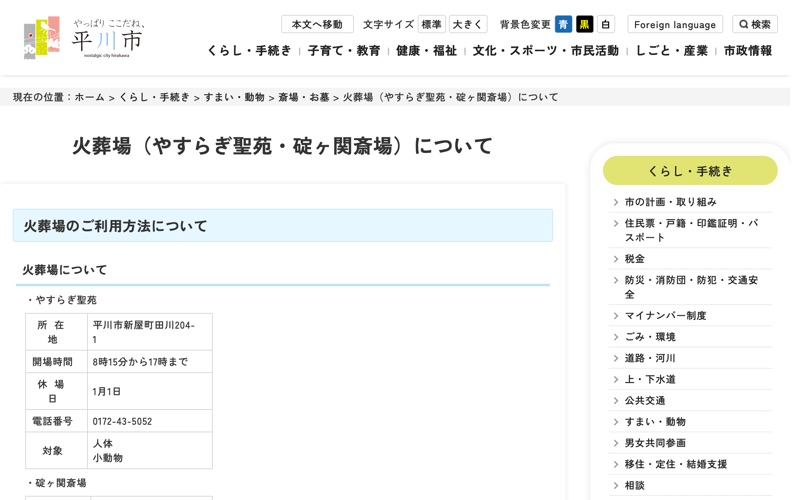This screenshot has width=800, height=500.
Task: Click the chevron beside 上・下水道
Action: (616, 379)
